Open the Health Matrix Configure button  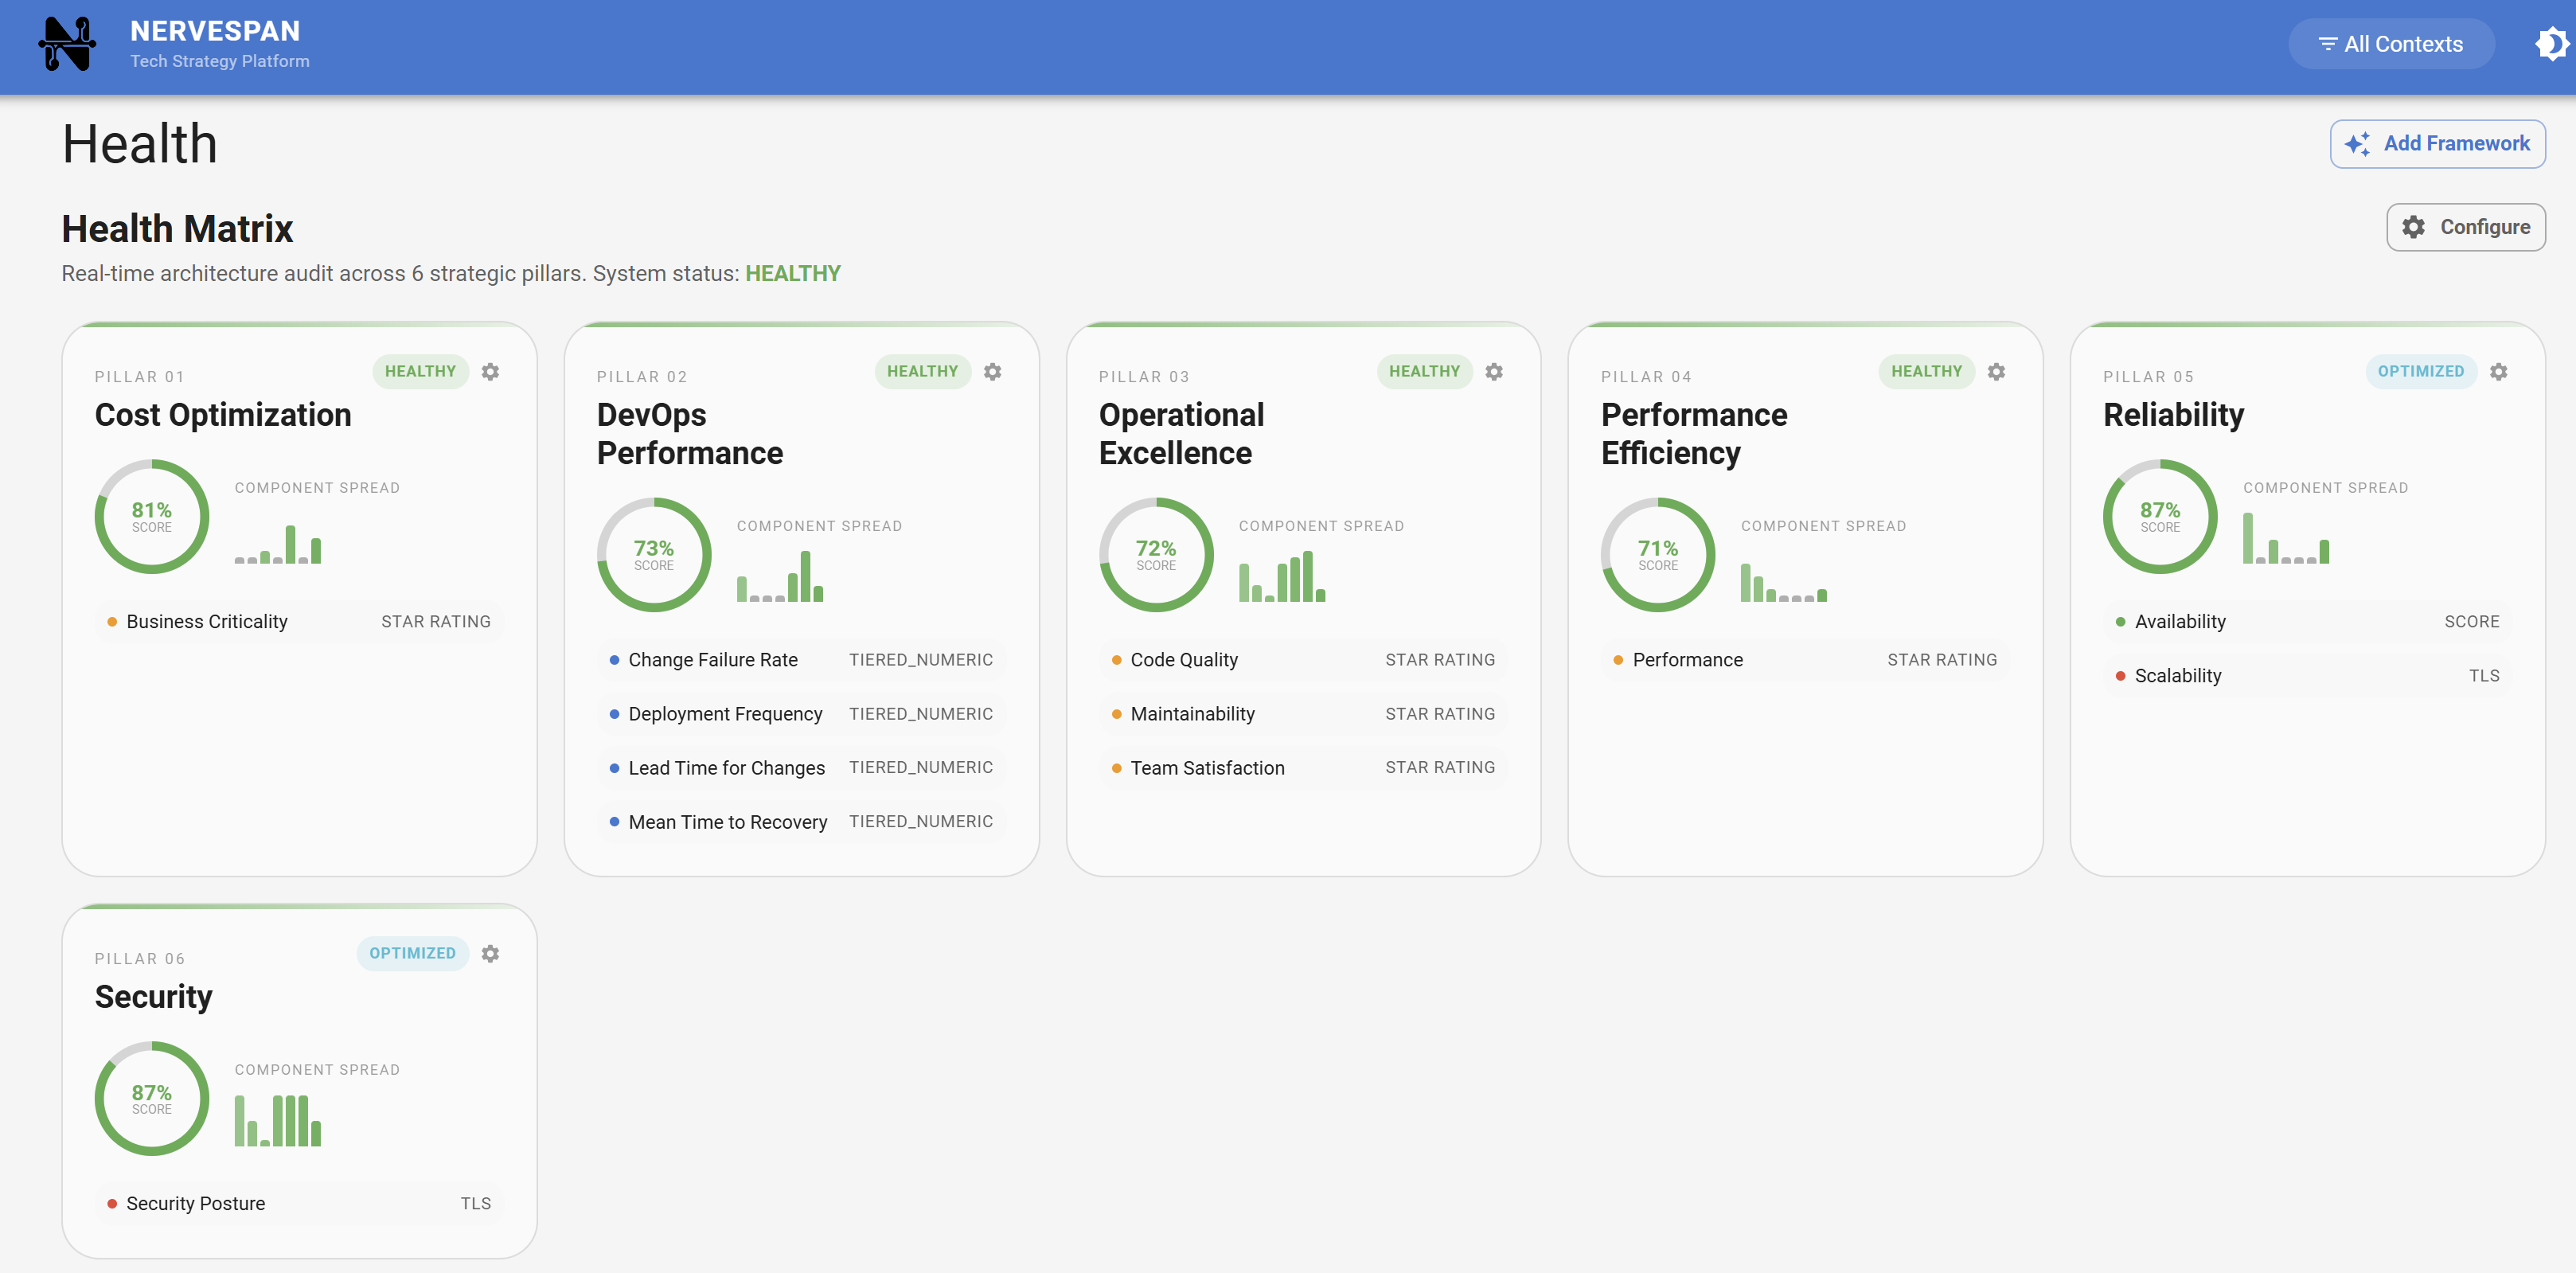click(2465, 227)
